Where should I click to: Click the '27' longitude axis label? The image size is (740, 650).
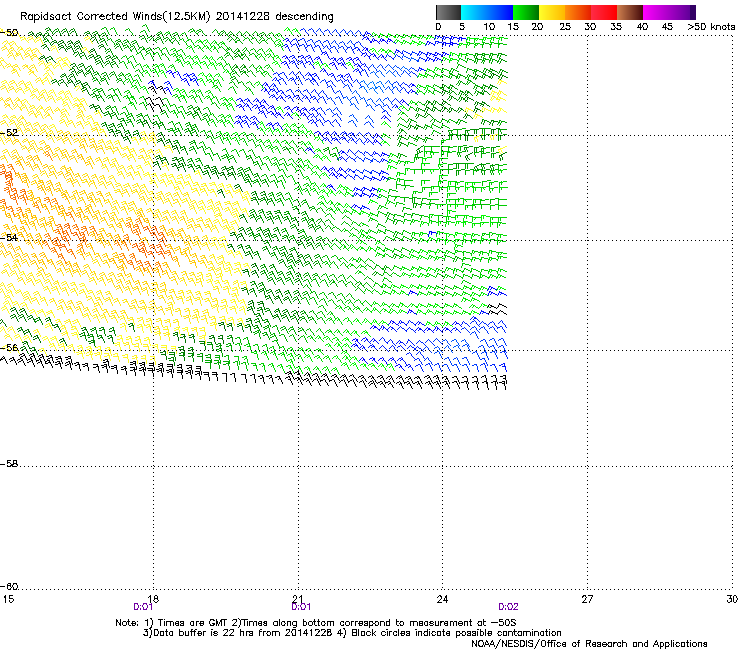[x=587, y=599]
